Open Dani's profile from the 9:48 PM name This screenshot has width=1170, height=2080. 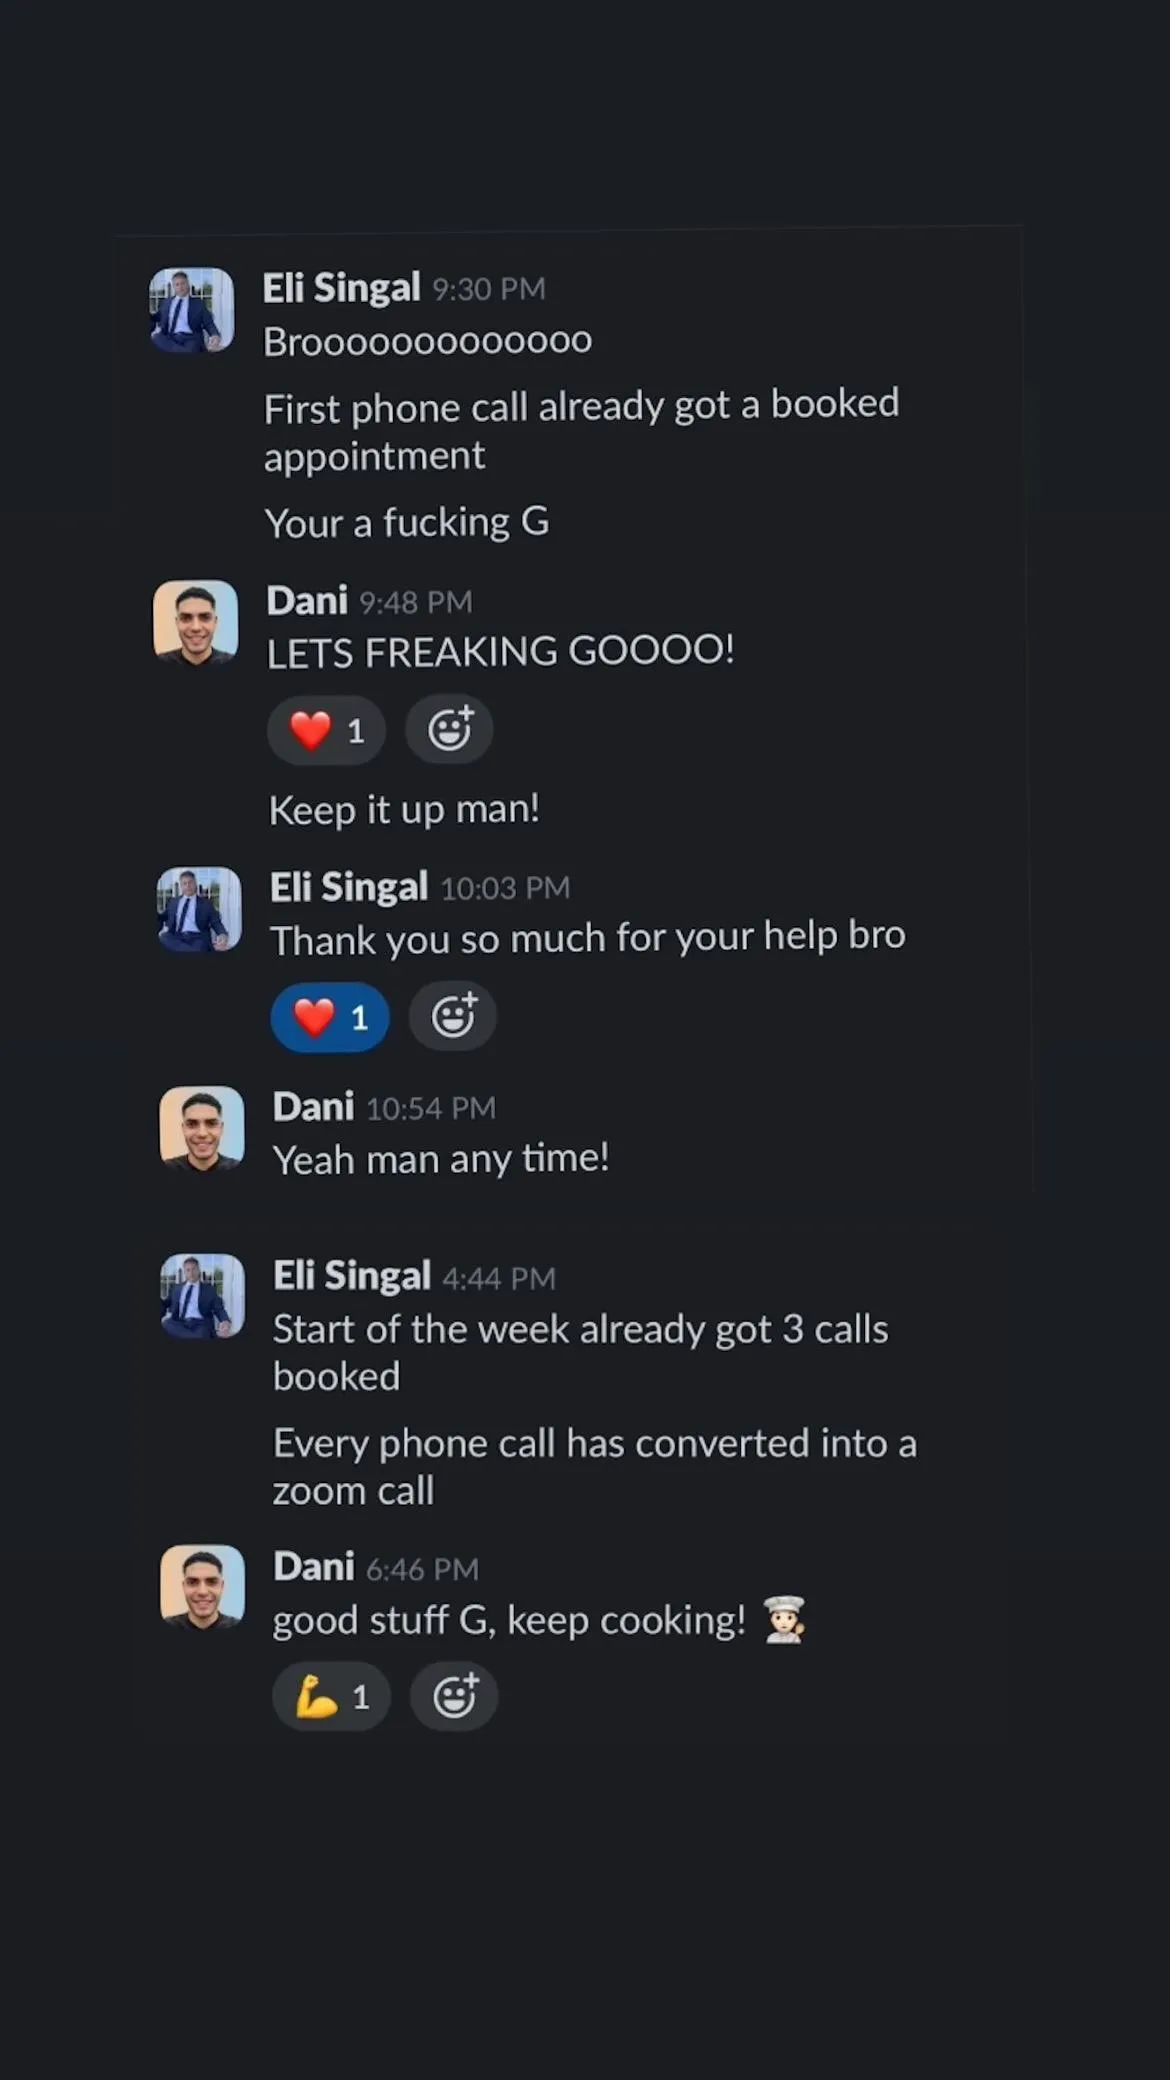point(307,601)
